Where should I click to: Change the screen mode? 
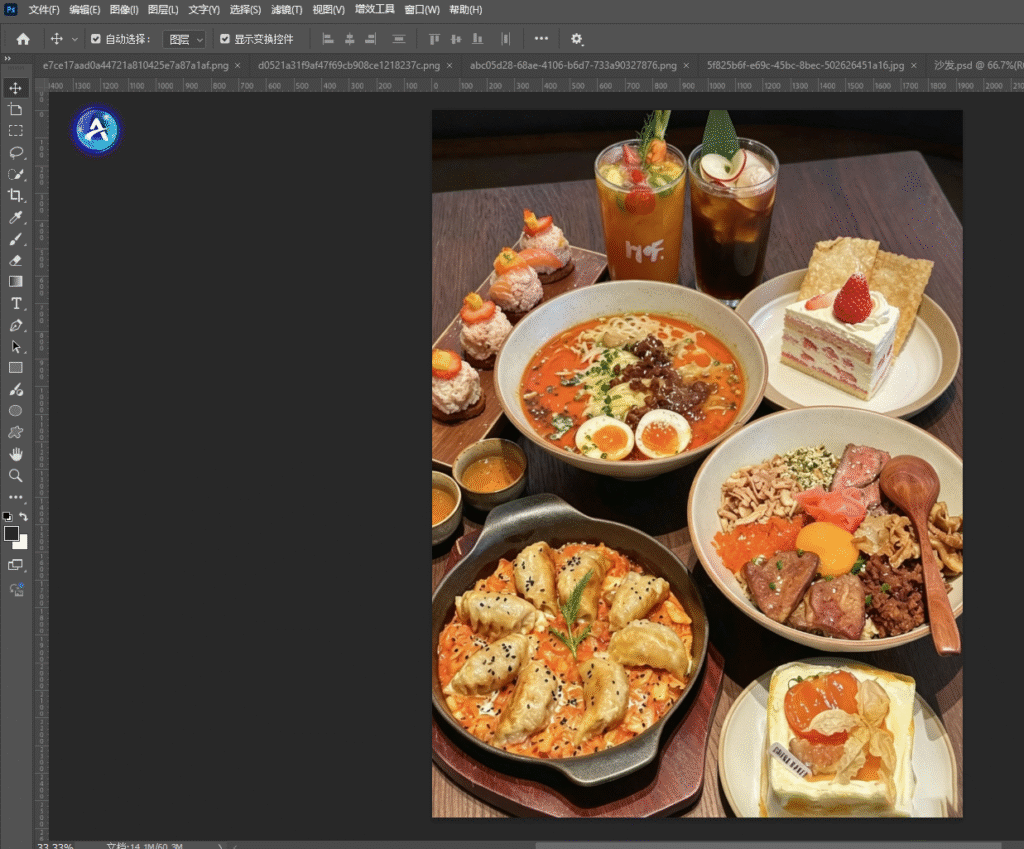coord(16,565)
